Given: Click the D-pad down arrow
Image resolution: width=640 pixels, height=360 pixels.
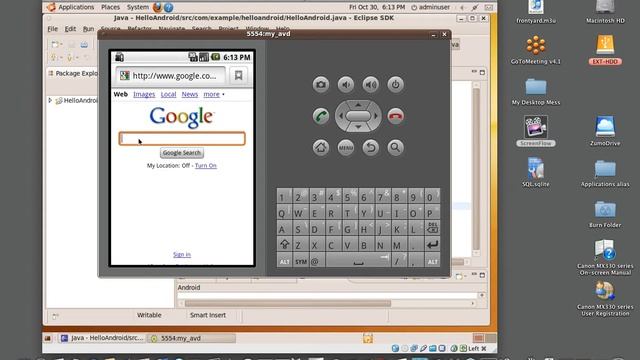Looking at the screenshot, I should click(358, 127).
